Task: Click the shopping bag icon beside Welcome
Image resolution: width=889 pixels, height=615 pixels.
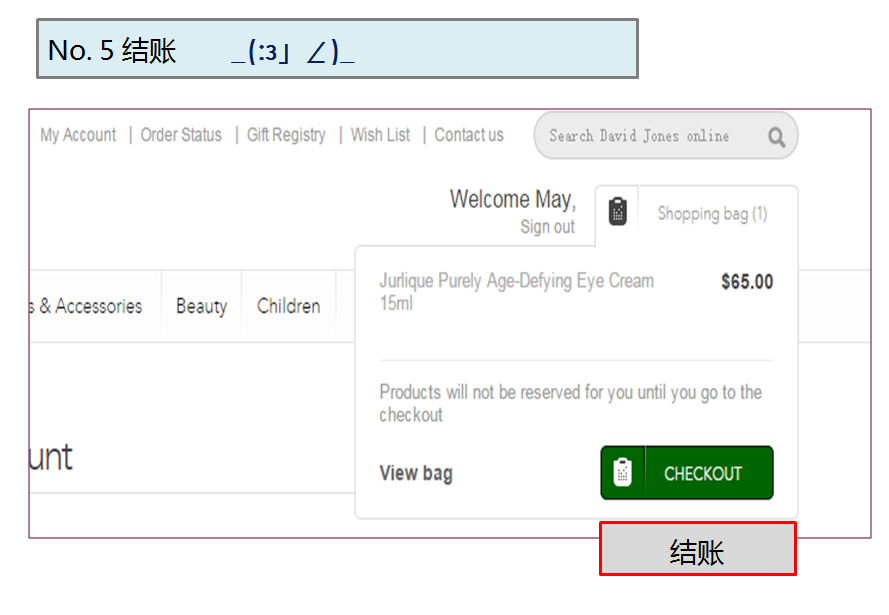Action: tap(617, 211)
